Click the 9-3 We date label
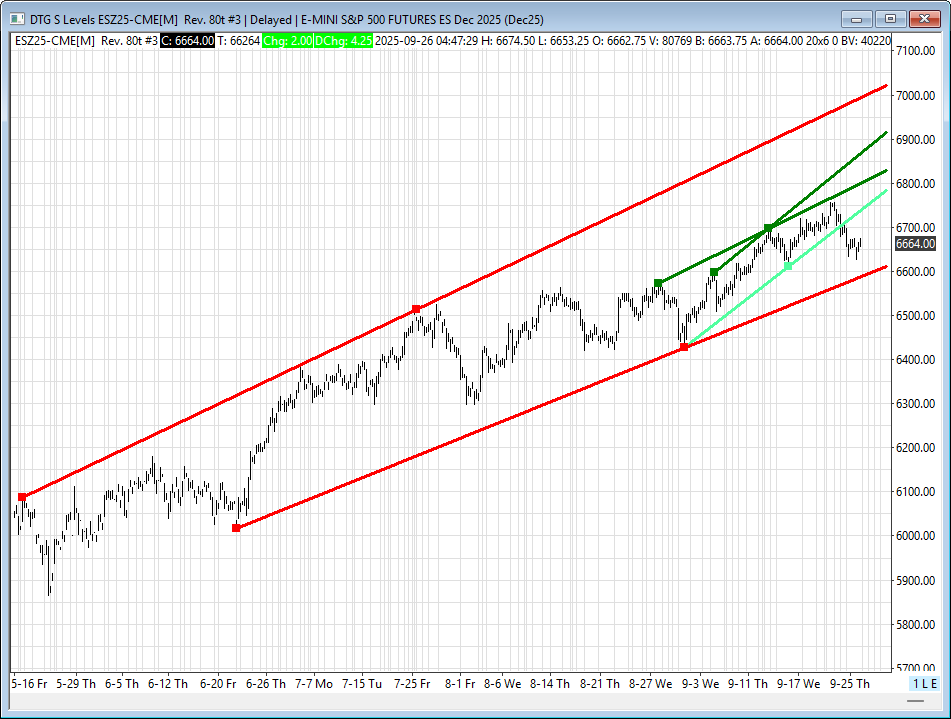951x719 pixels. point(700,684)
